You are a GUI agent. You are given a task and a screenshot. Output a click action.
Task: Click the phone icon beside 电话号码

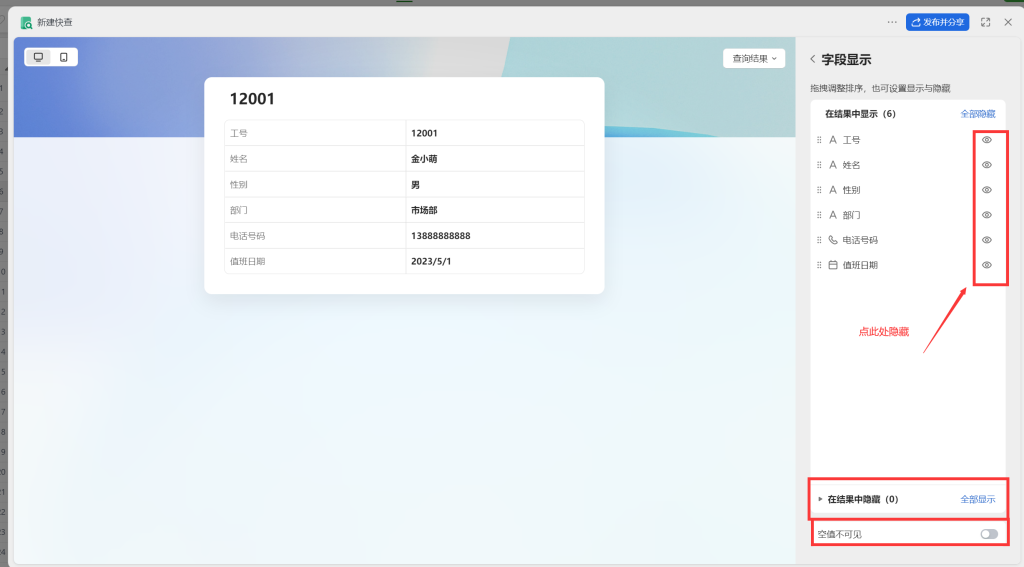tap(833, 240)
